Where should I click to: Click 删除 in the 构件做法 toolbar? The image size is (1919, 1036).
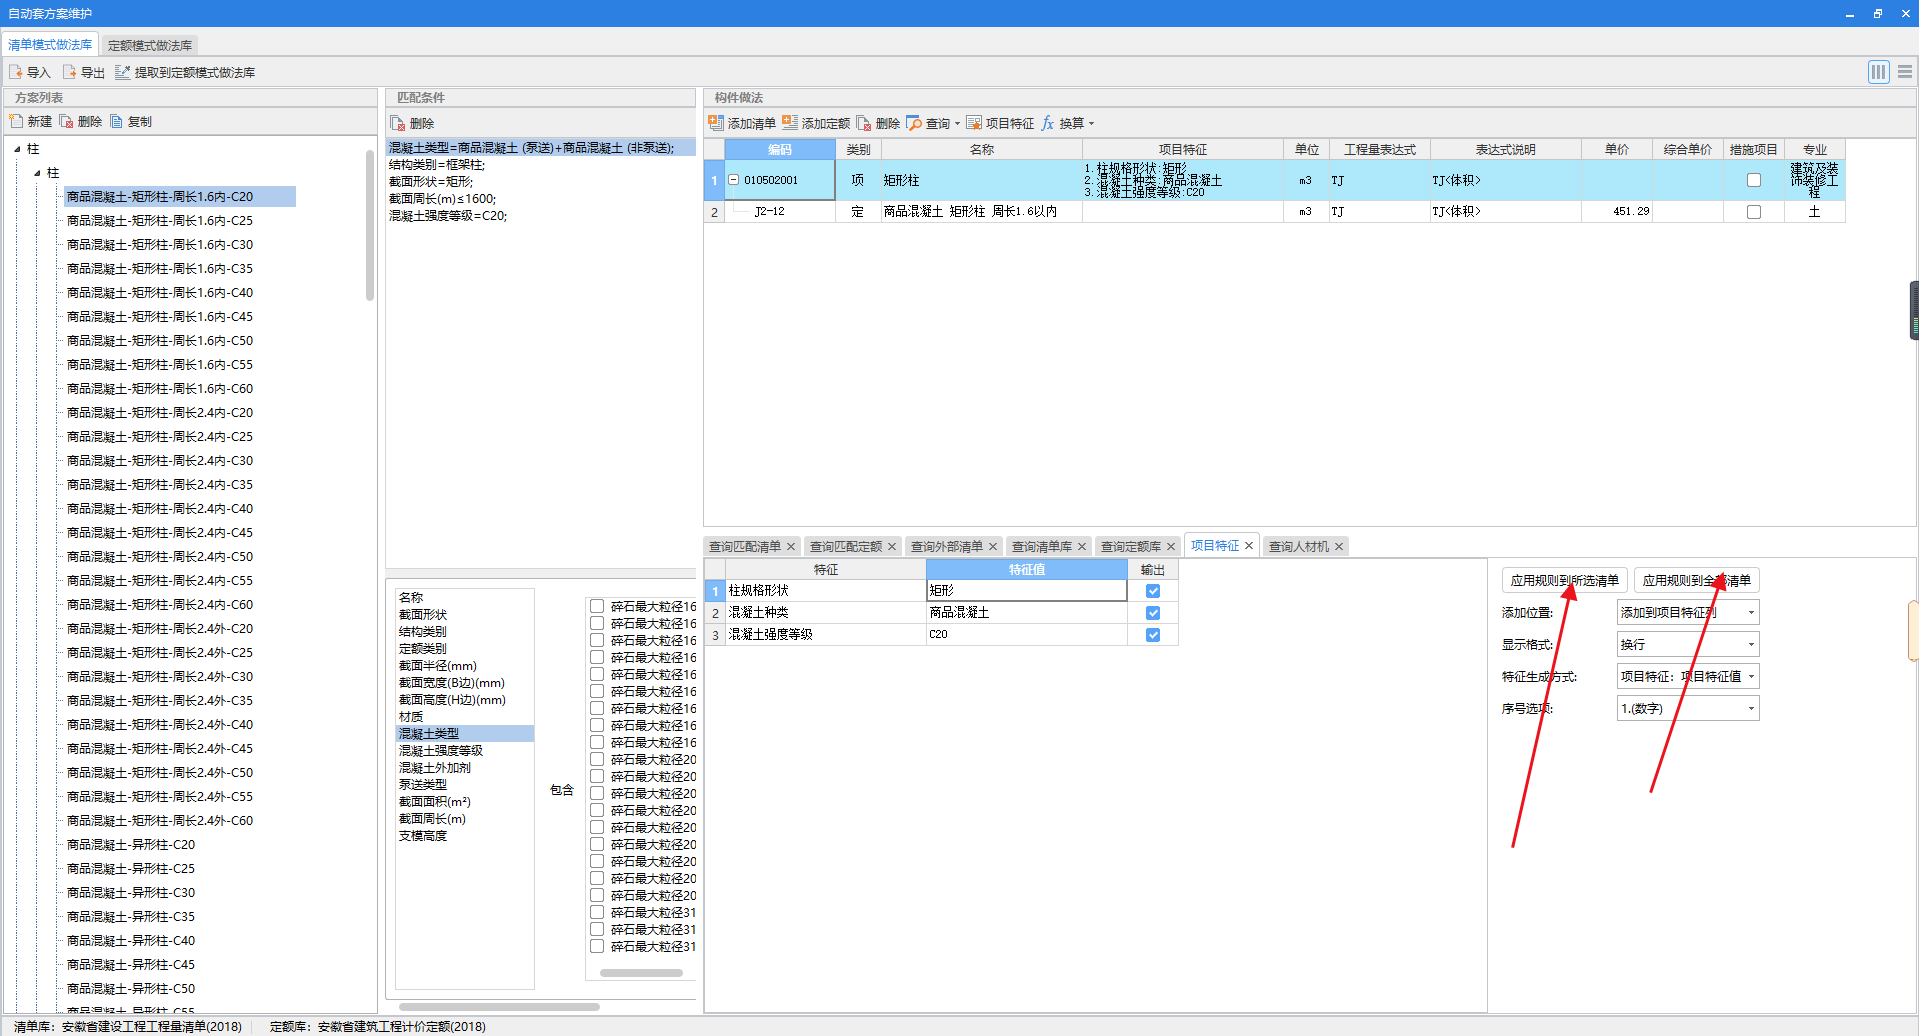coord(878,123)
